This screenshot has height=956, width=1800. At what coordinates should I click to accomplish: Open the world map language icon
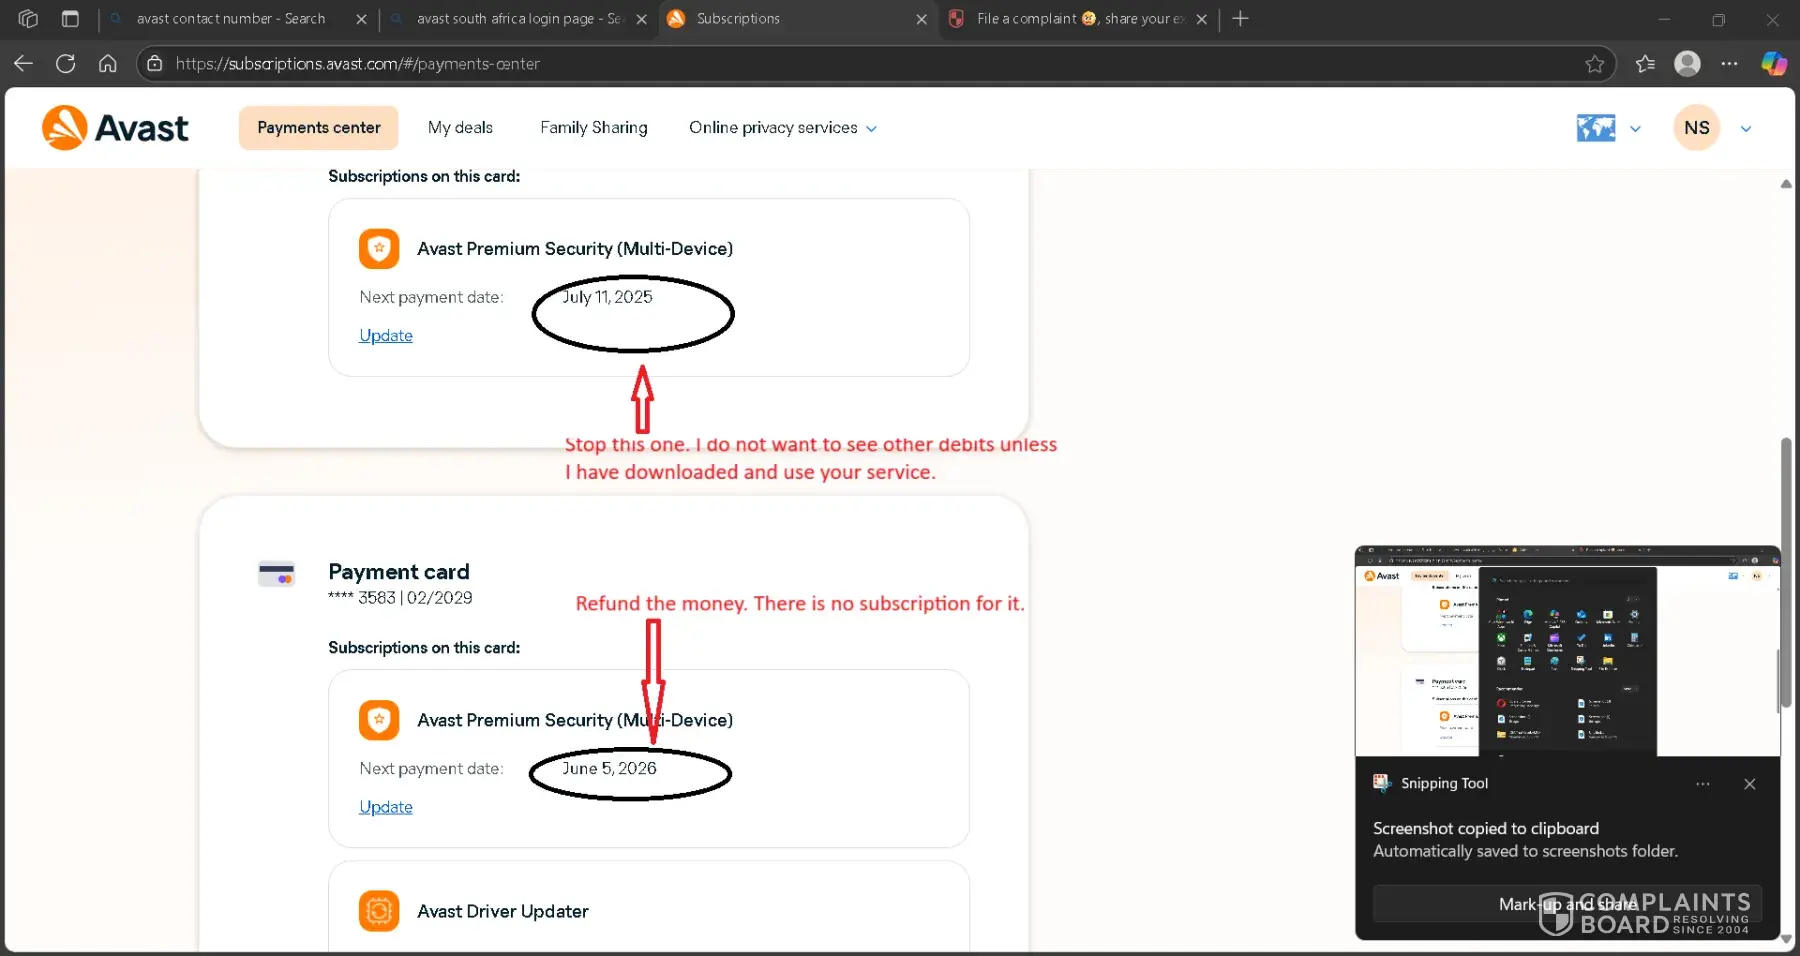(1596, 128)
